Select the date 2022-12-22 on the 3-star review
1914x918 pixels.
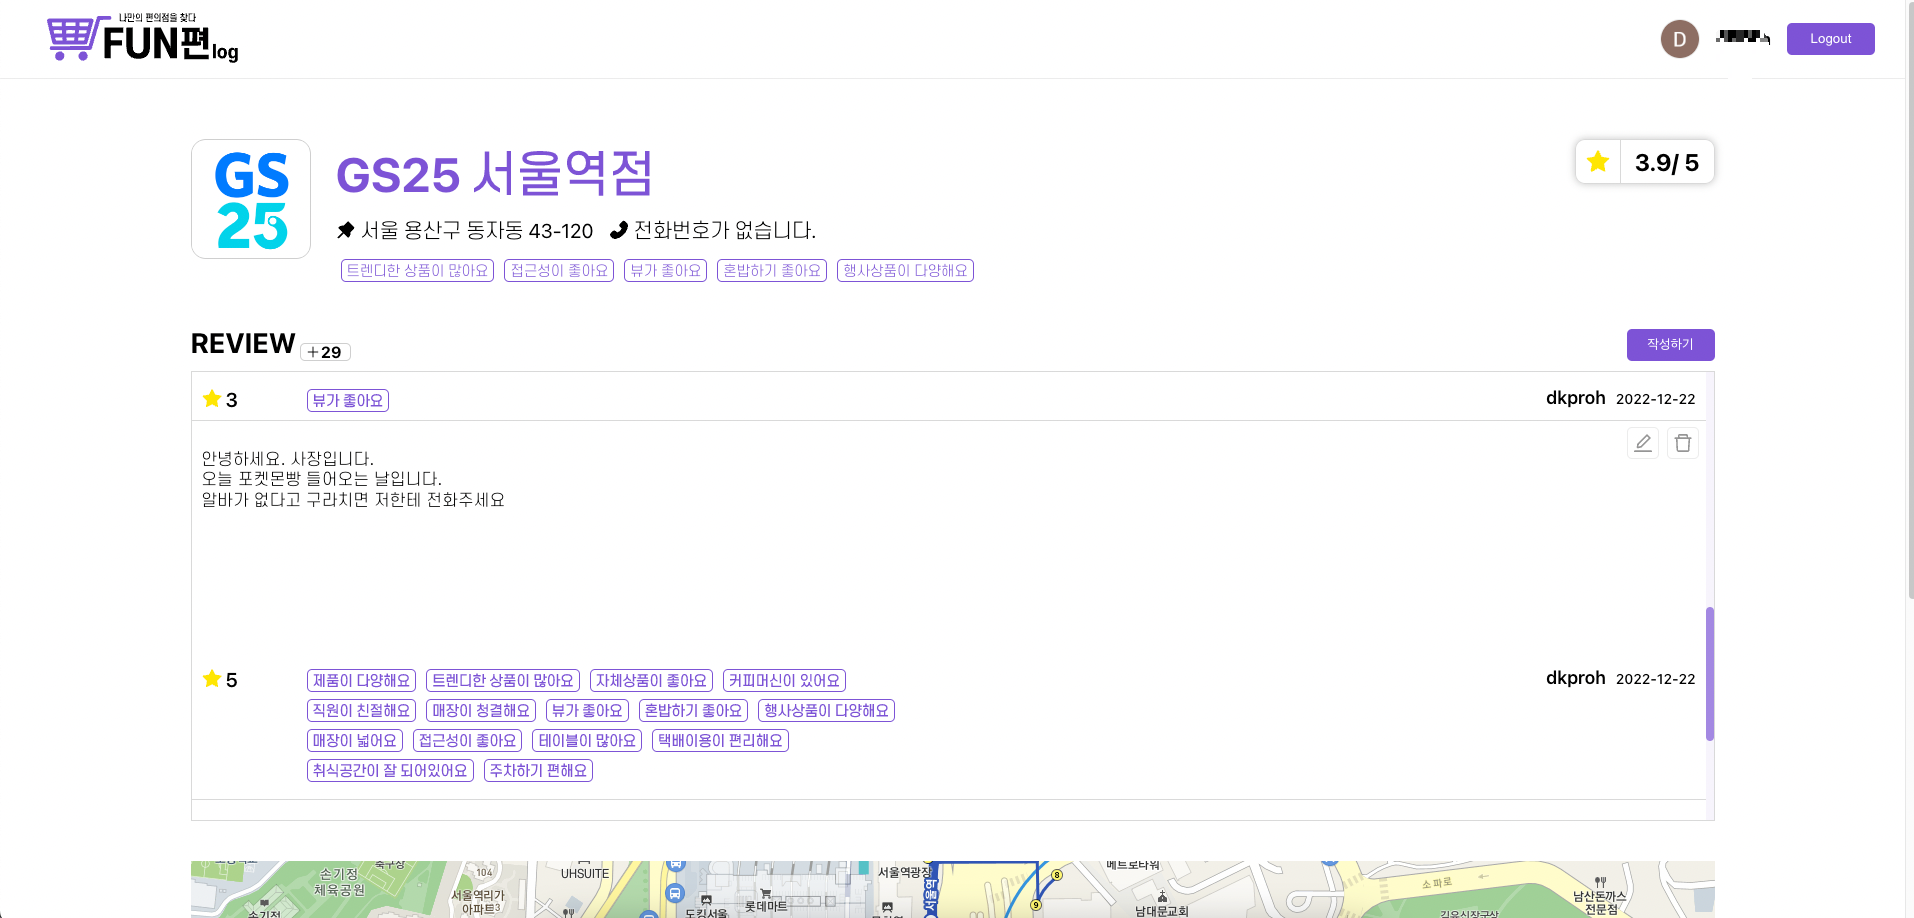tap(1655, 399)
